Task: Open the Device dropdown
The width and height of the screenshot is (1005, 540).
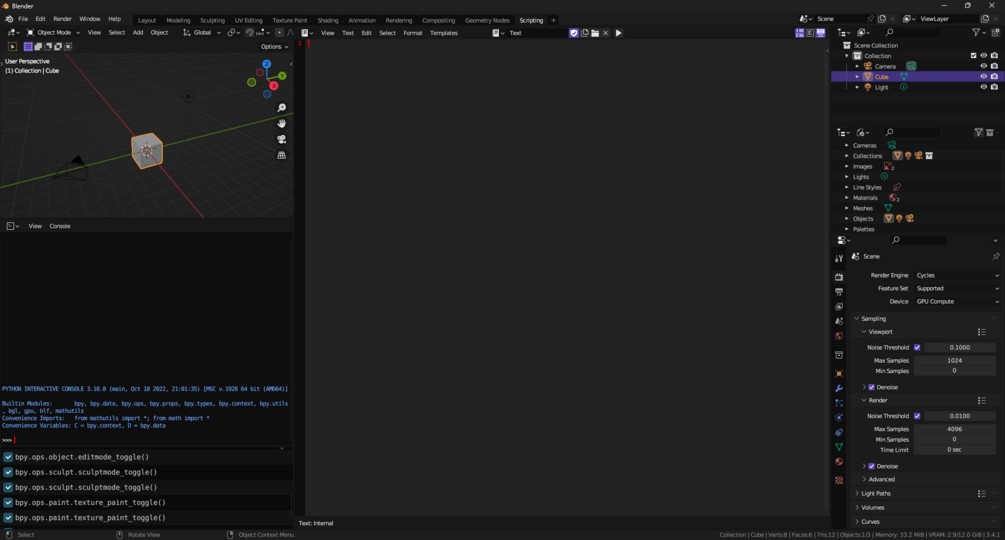Action: pyautogui.click(x=957, y=302)
